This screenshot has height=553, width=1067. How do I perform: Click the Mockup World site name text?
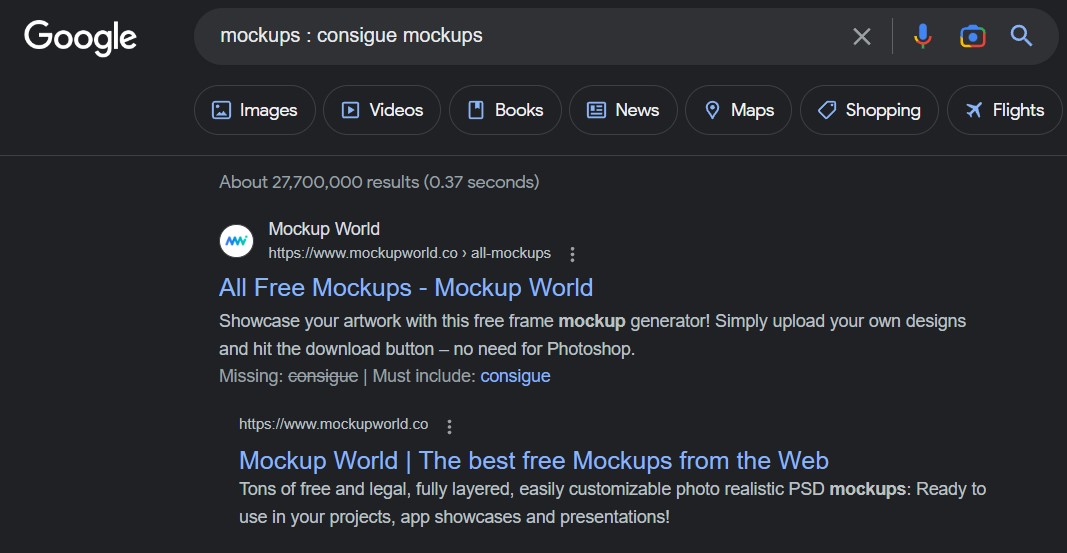[x=324, y=229]
